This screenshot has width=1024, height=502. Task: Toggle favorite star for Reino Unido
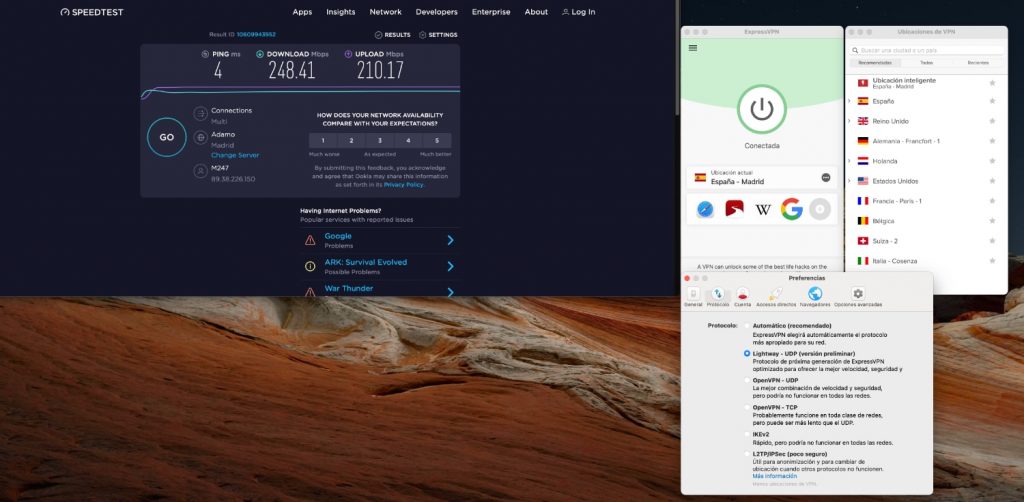tap(992, 121)
